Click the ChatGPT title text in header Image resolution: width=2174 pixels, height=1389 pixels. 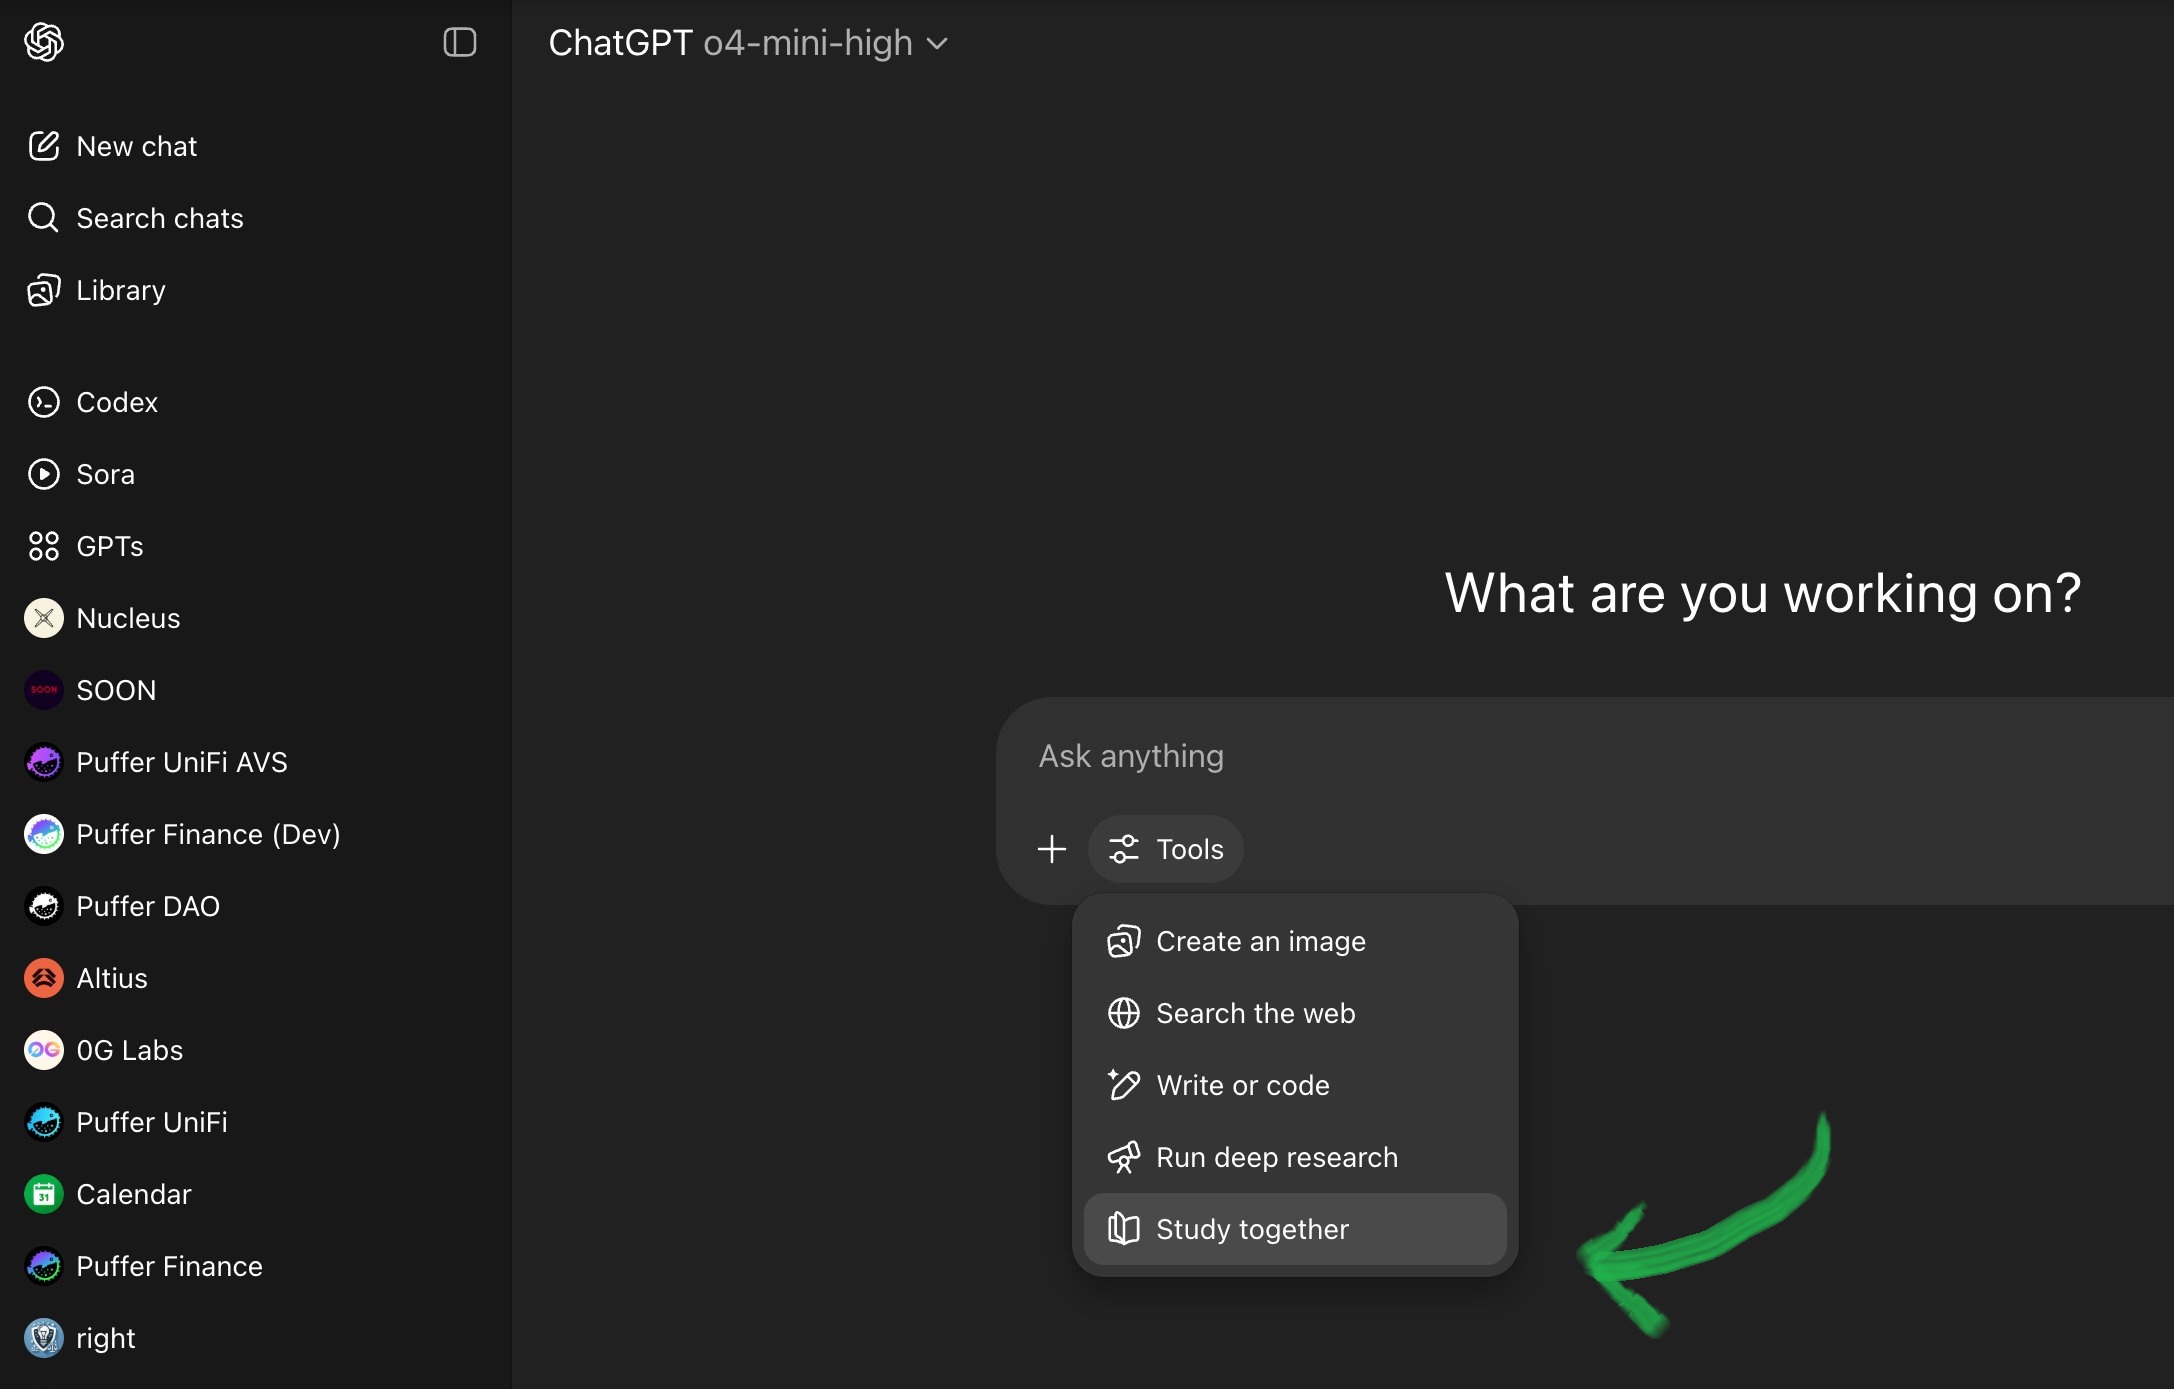point(620,43)
